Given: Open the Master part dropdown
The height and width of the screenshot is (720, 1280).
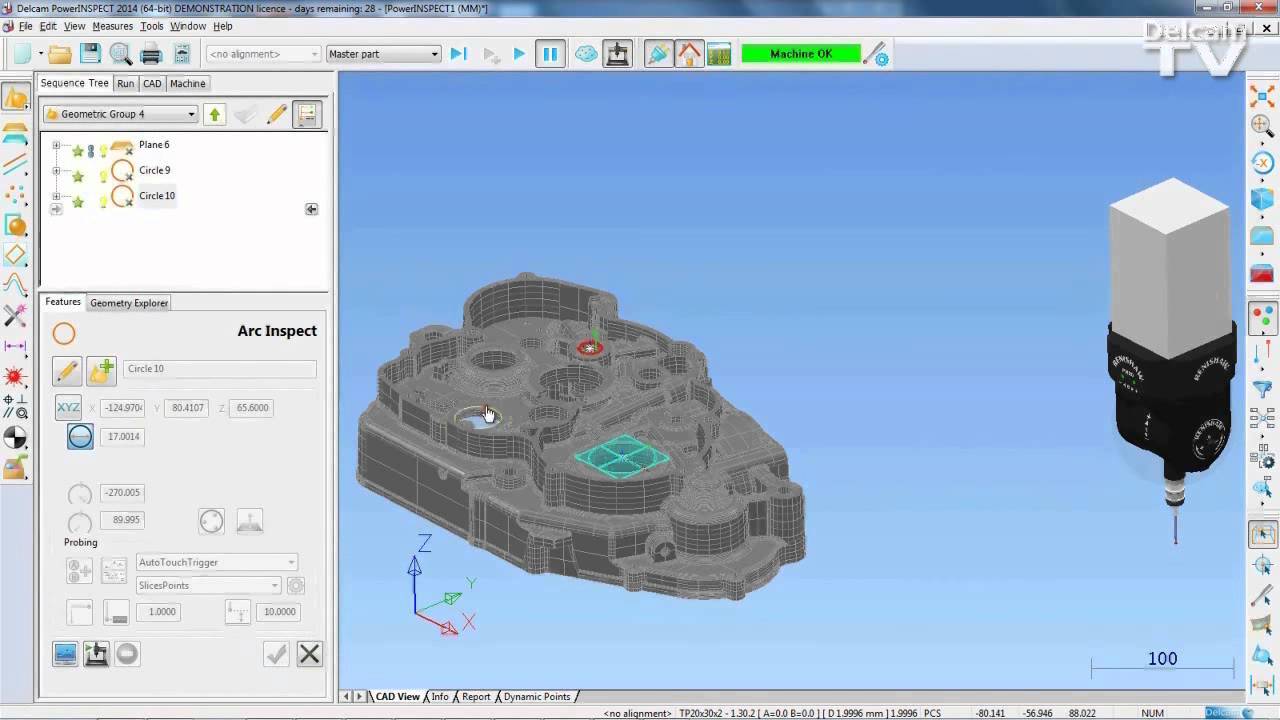Looking at the screenshot, I should tap(384, 54).
